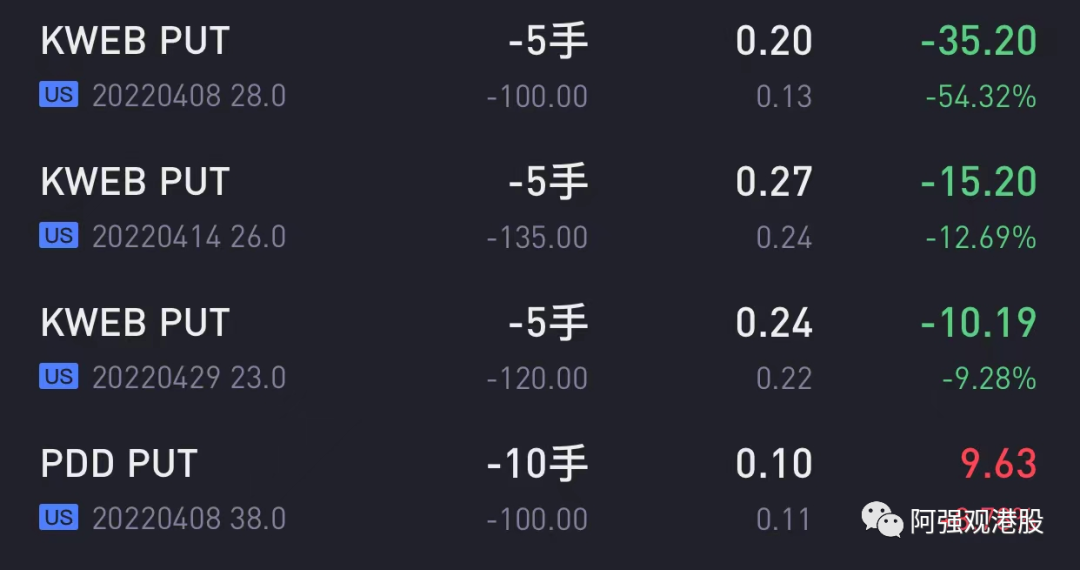The image size is (1080, 570).
Task: Click the -35.20 profit value
Action: (x=979, y=41)
